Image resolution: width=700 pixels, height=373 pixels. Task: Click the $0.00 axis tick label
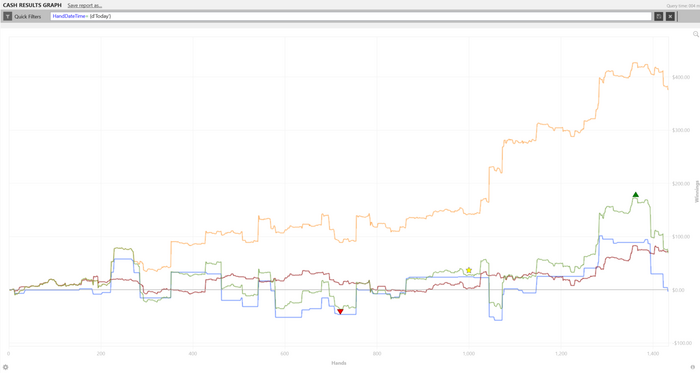click(x=678, y=290)
